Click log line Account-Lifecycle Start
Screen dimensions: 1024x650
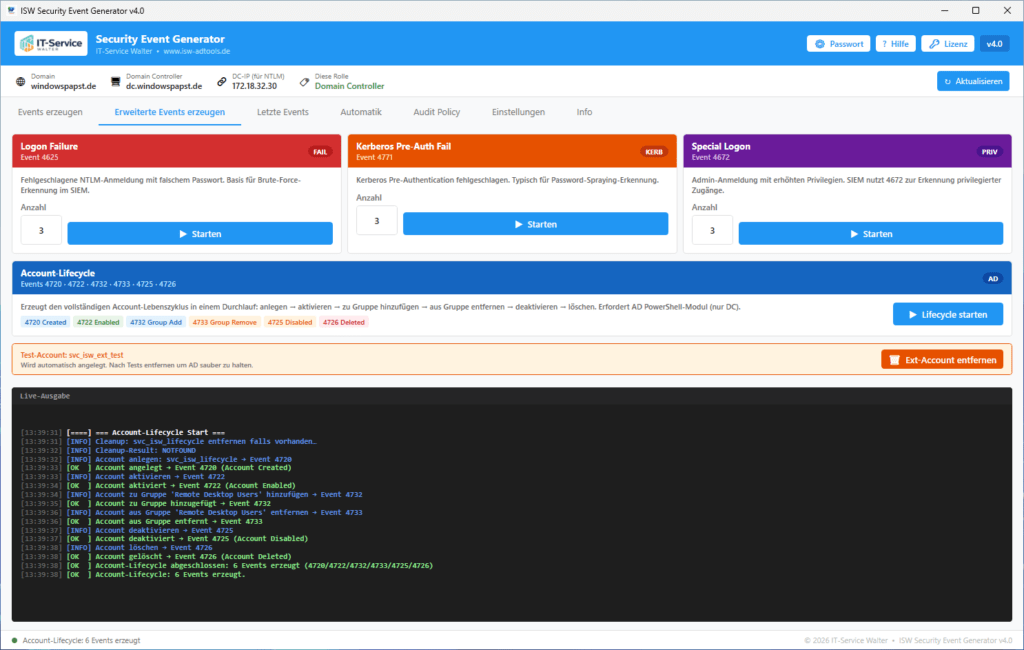pos(123,432)
